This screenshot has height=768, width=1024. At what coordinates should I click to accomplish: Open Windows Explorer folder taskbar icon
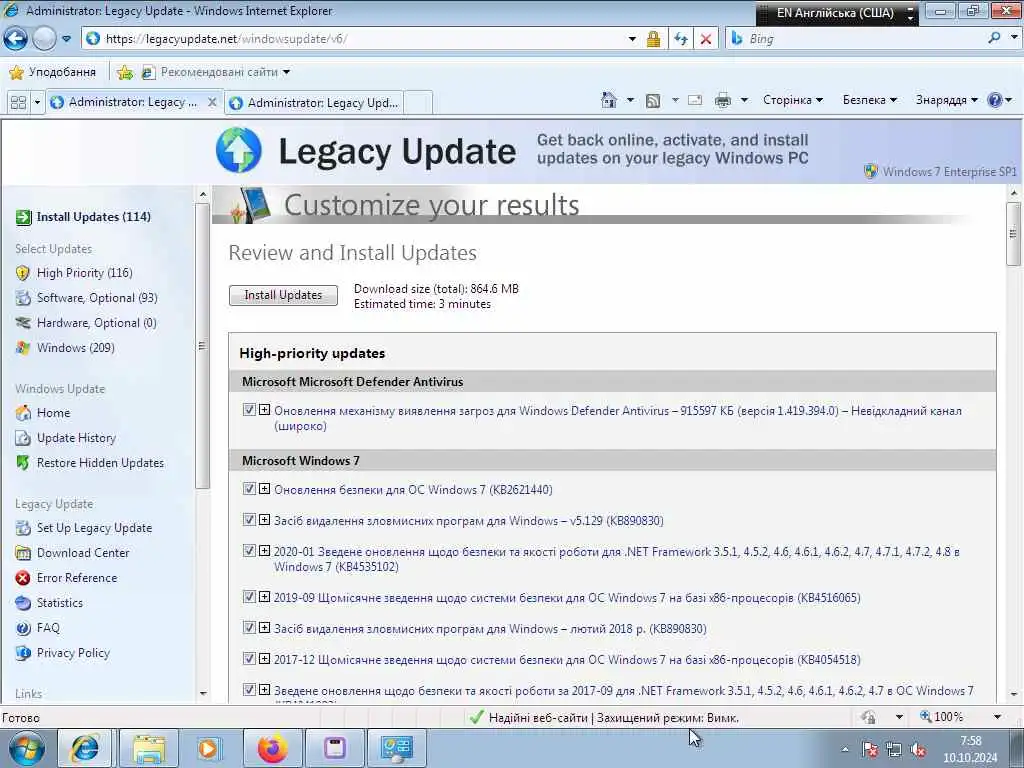pos(149,748)
